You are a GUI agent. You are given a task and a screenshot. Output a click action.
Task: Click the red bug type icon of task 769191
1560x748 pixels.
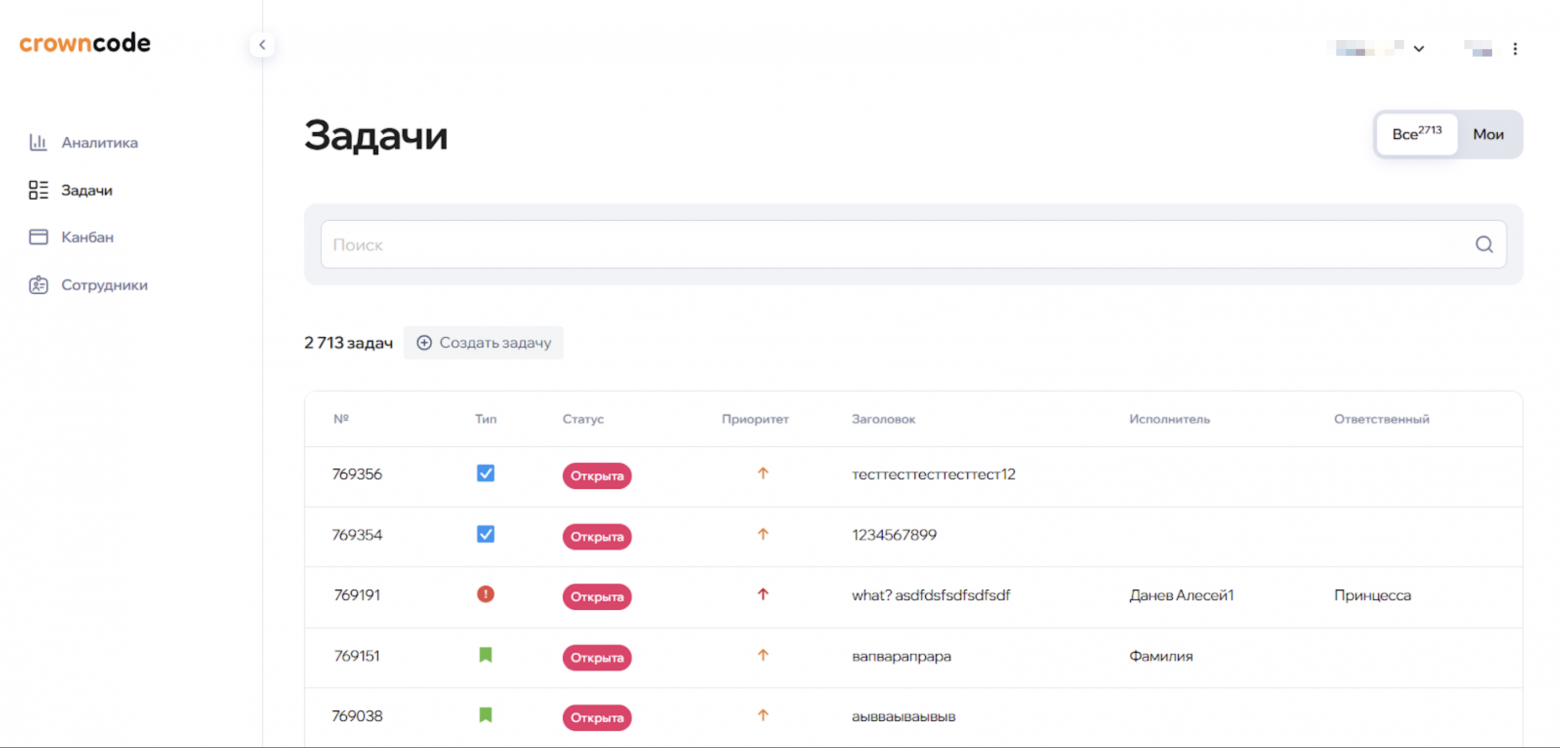coord(486,594)
